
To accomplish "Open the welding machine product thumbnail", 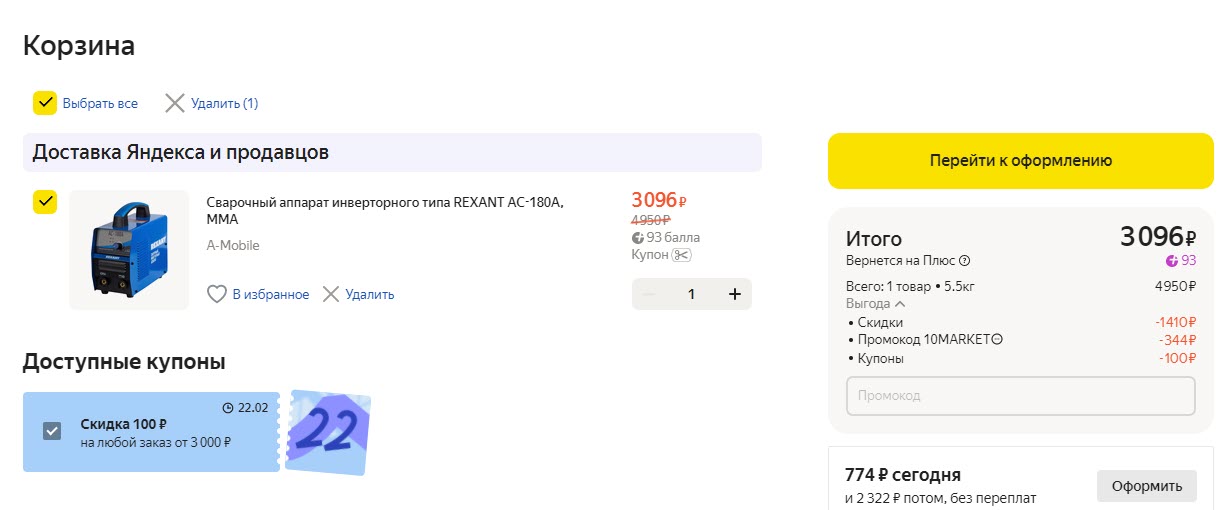I will point(129,250).
